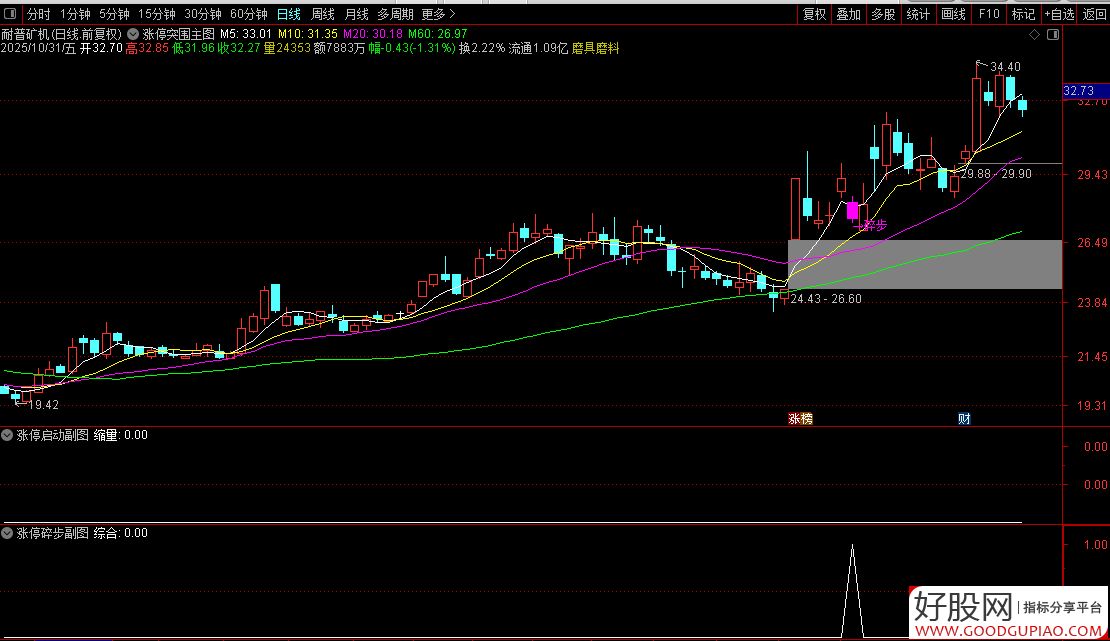Expand the 涨停突围主图 indicator dropdown
1110x641 pixels.
tap(132, 34)
